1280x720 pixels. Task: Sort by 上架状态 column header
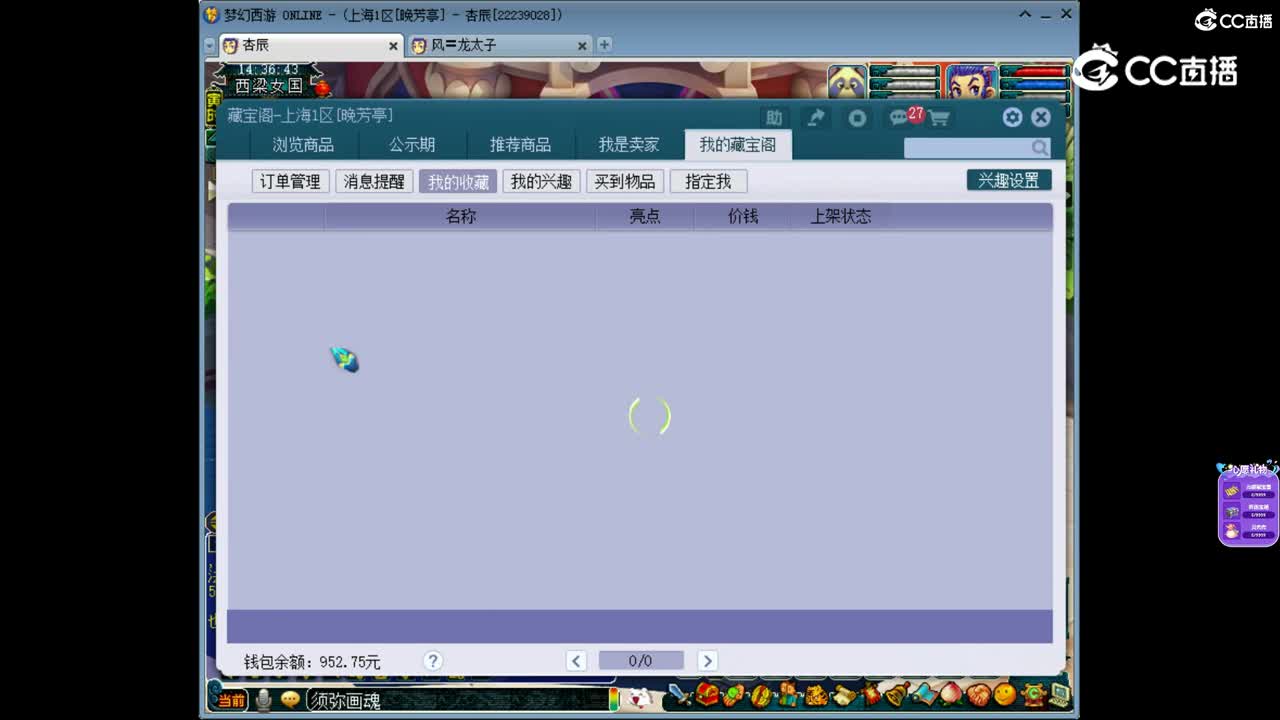840,216
